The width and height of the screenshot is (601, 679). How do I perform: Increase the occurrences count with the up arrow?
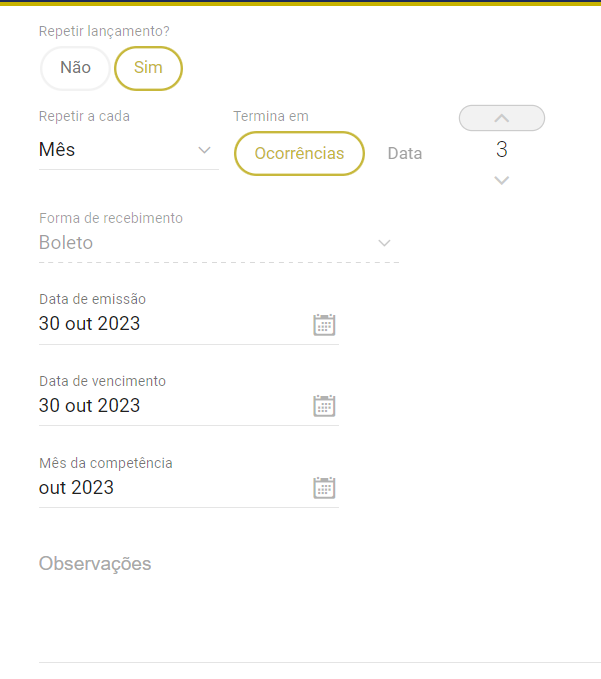coord(502,118)
